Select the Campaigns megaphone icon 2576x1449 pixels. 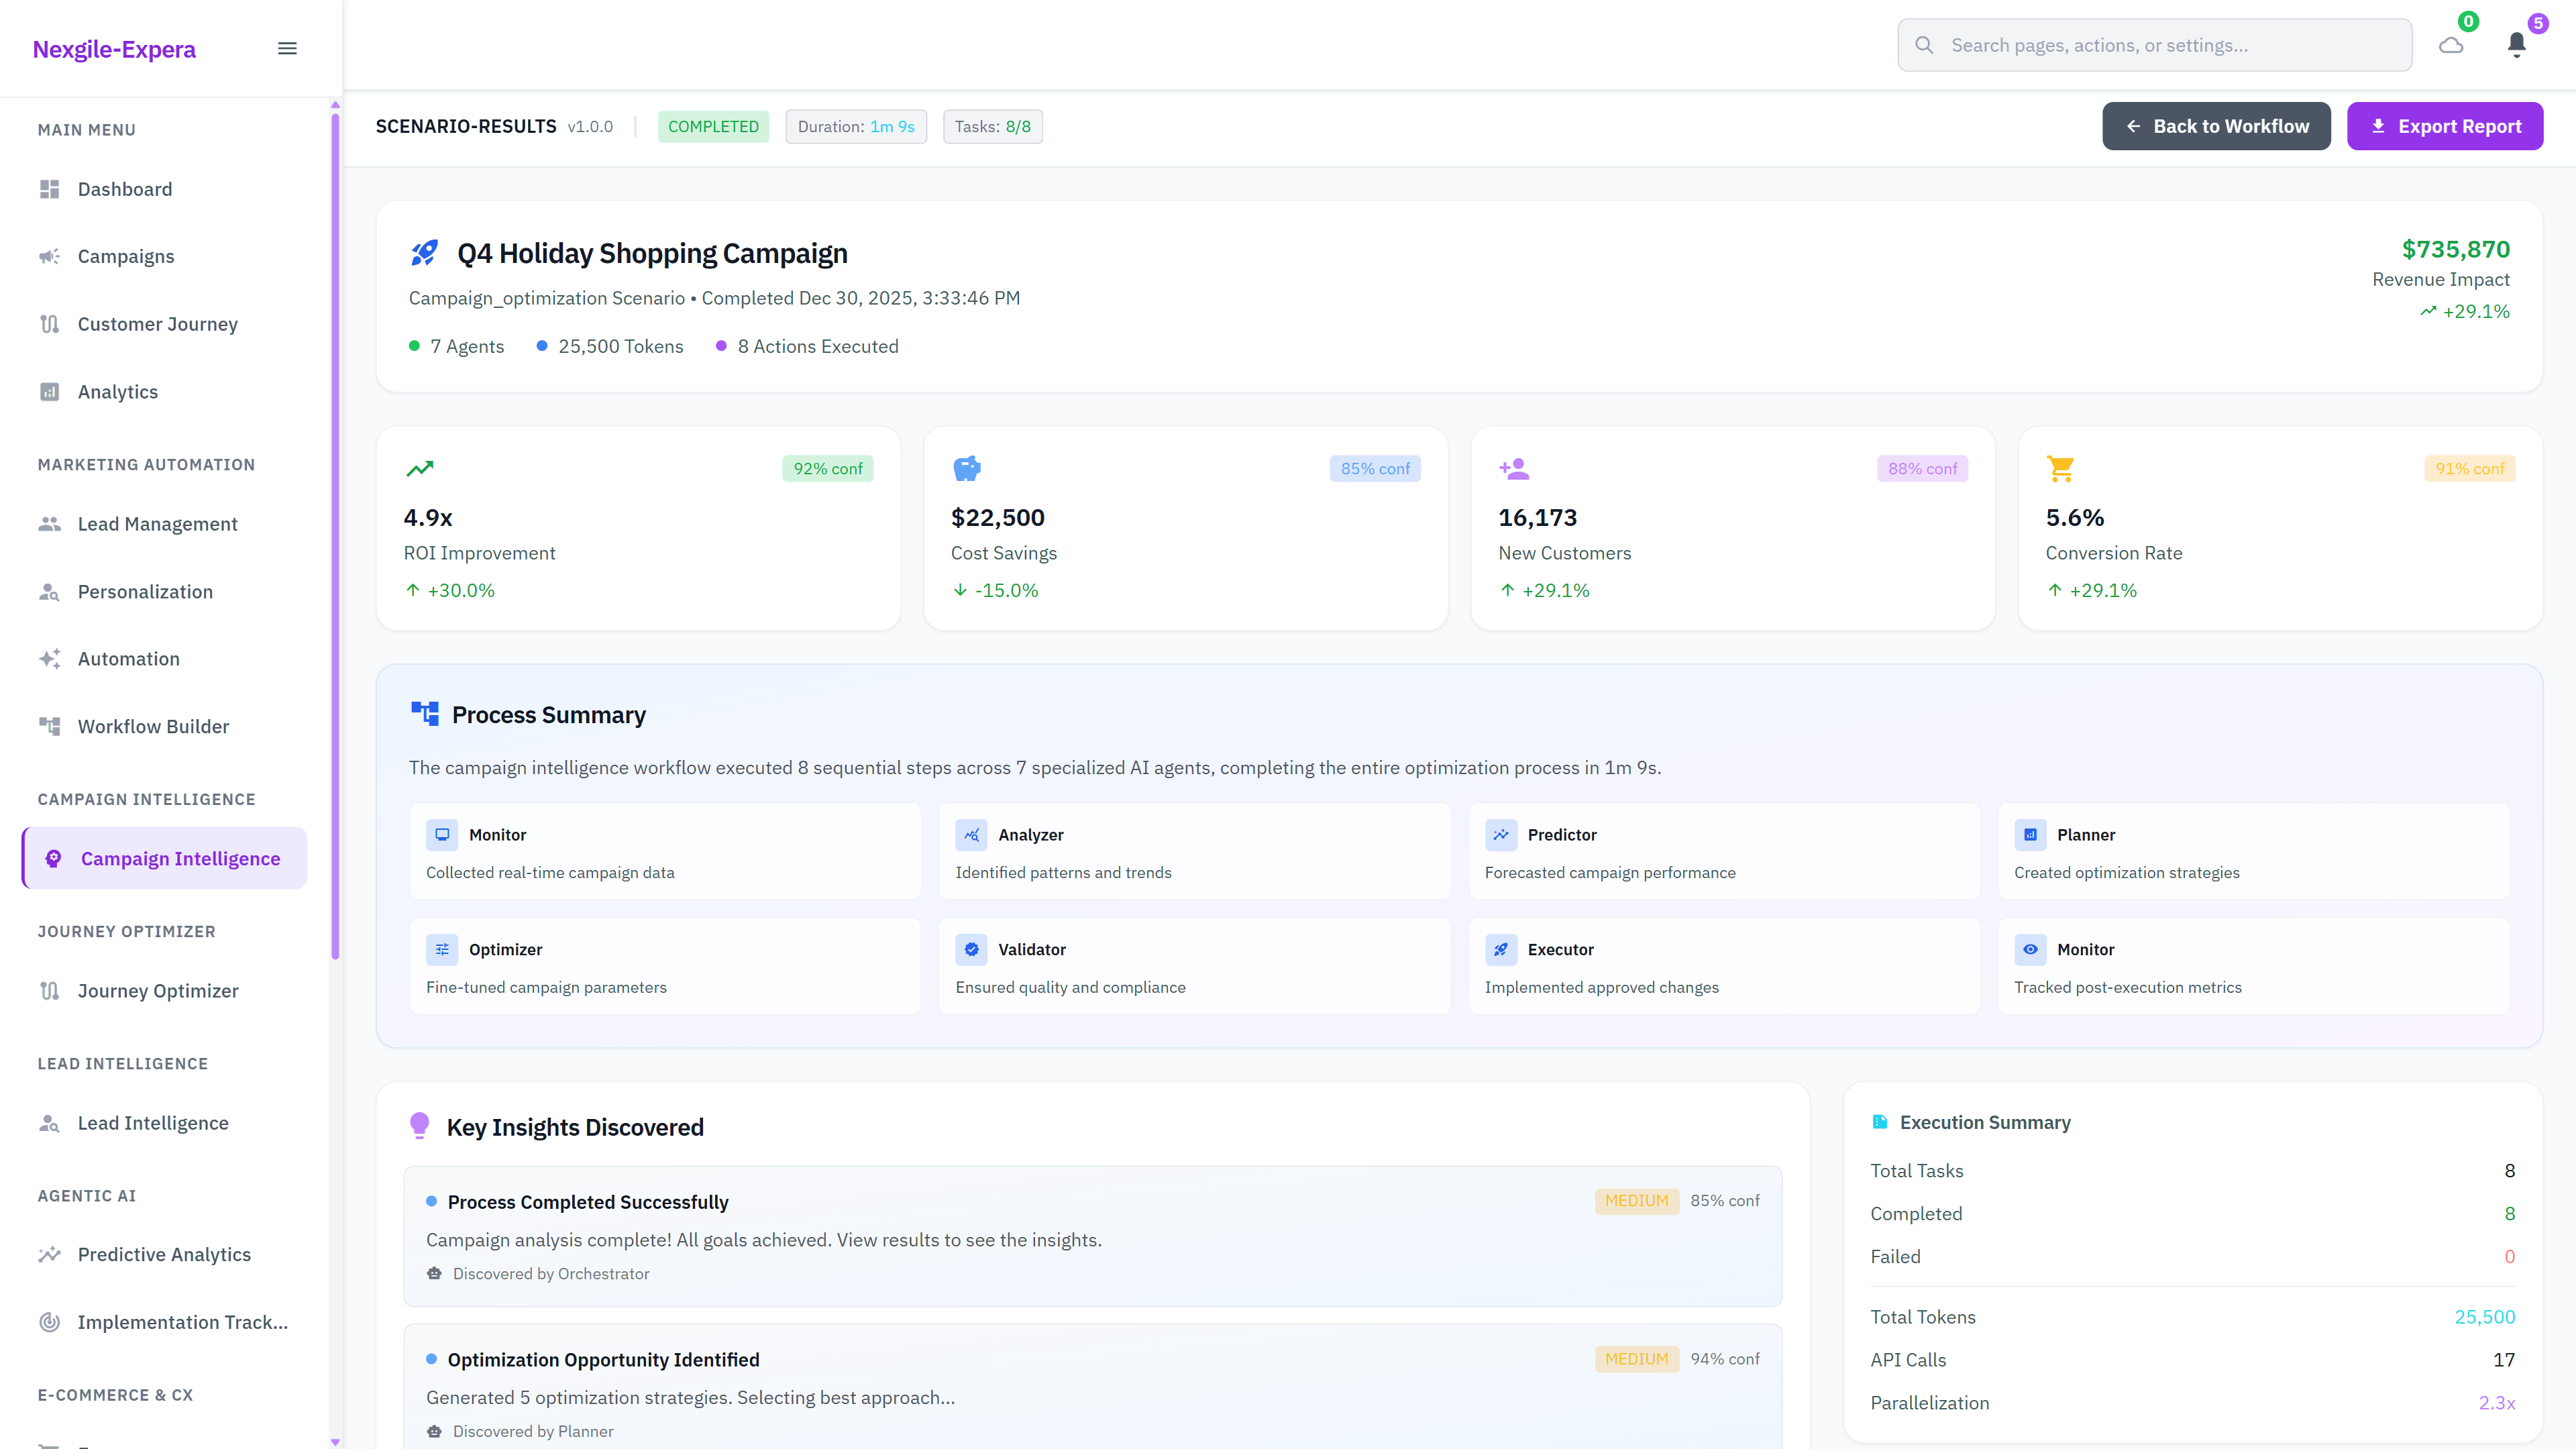(50, 256)
